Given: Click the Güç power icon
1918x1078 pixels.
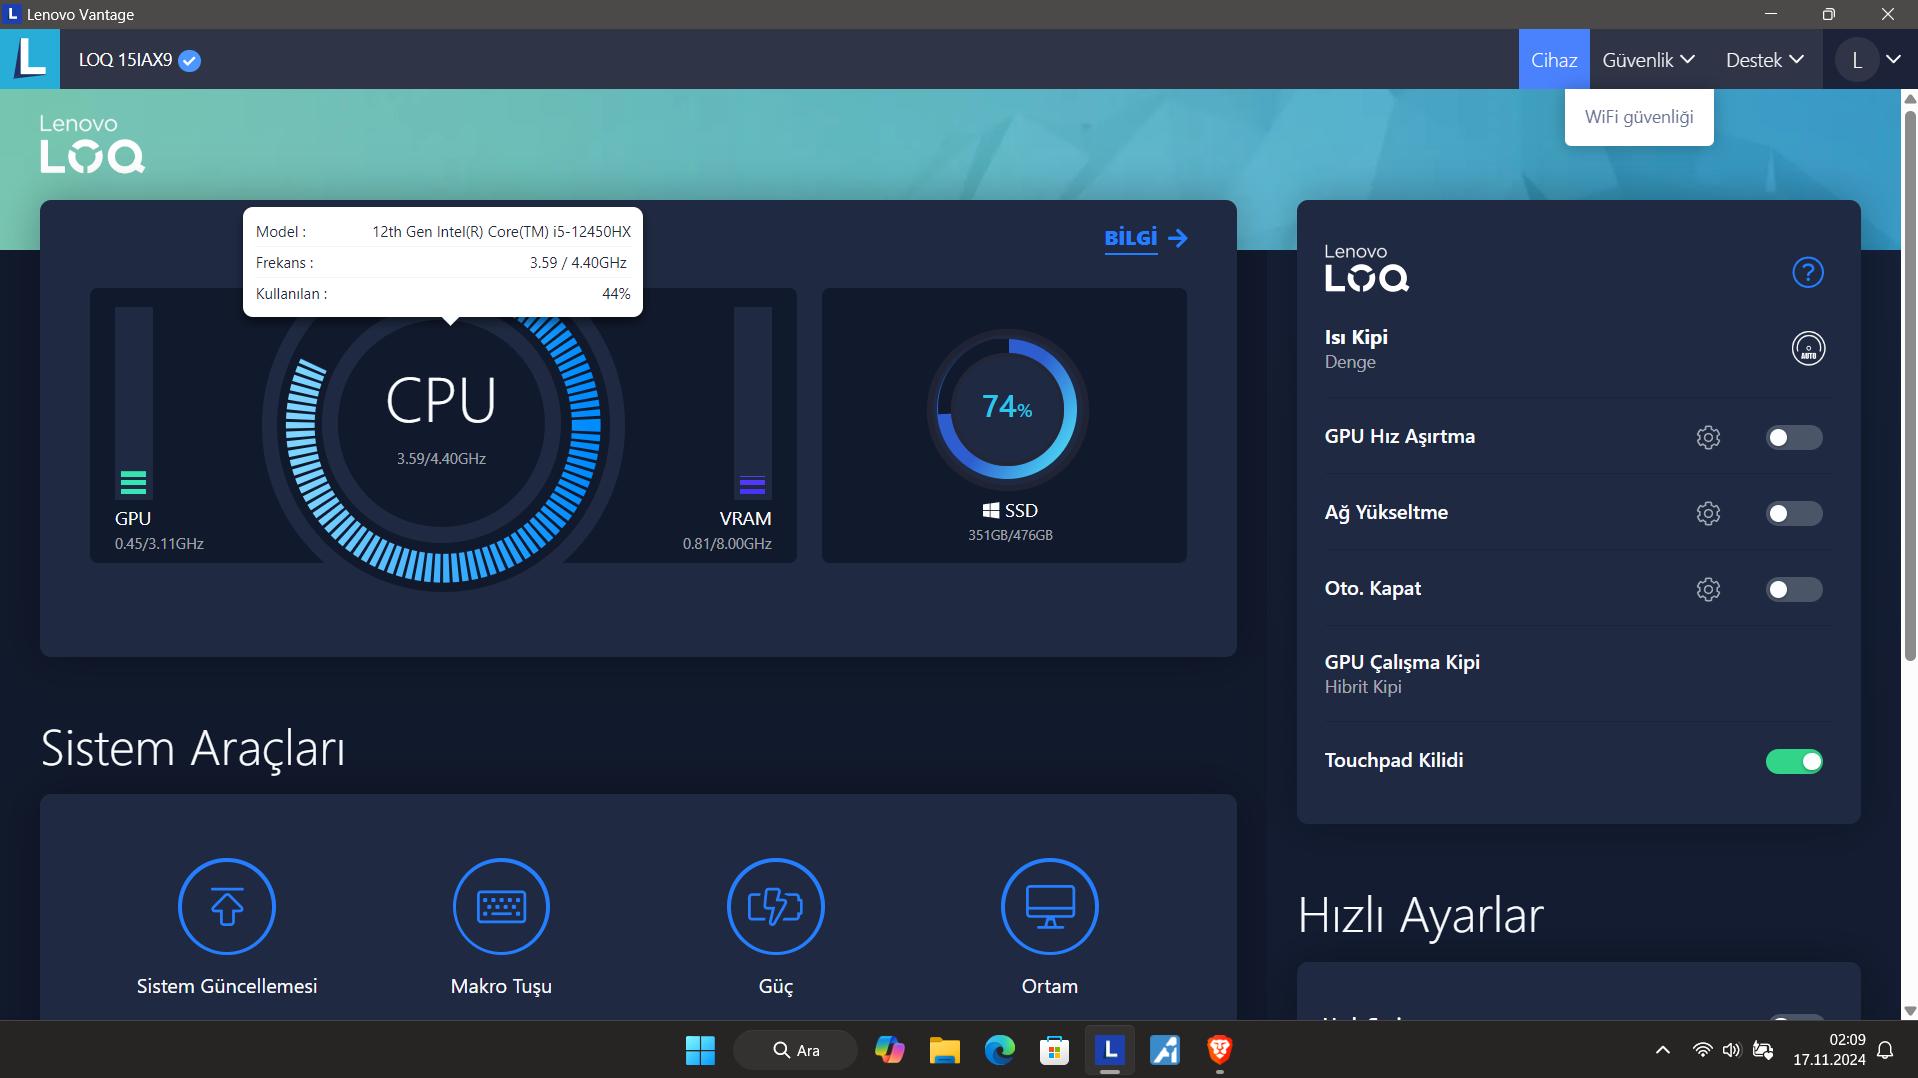Looking at the screenshot, I should [775, 907].
